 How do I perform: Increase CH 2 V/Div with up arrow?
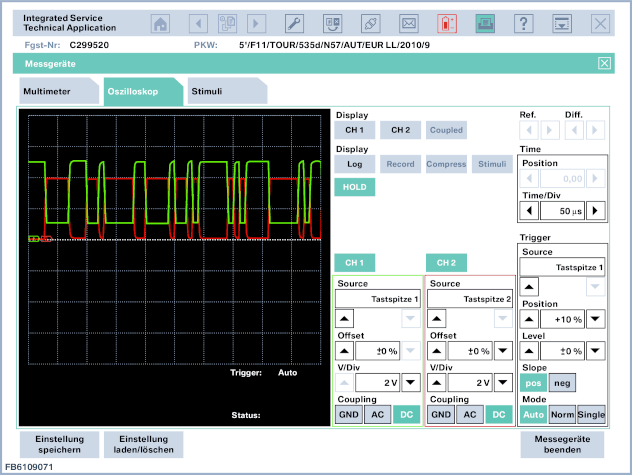[437, 382]
